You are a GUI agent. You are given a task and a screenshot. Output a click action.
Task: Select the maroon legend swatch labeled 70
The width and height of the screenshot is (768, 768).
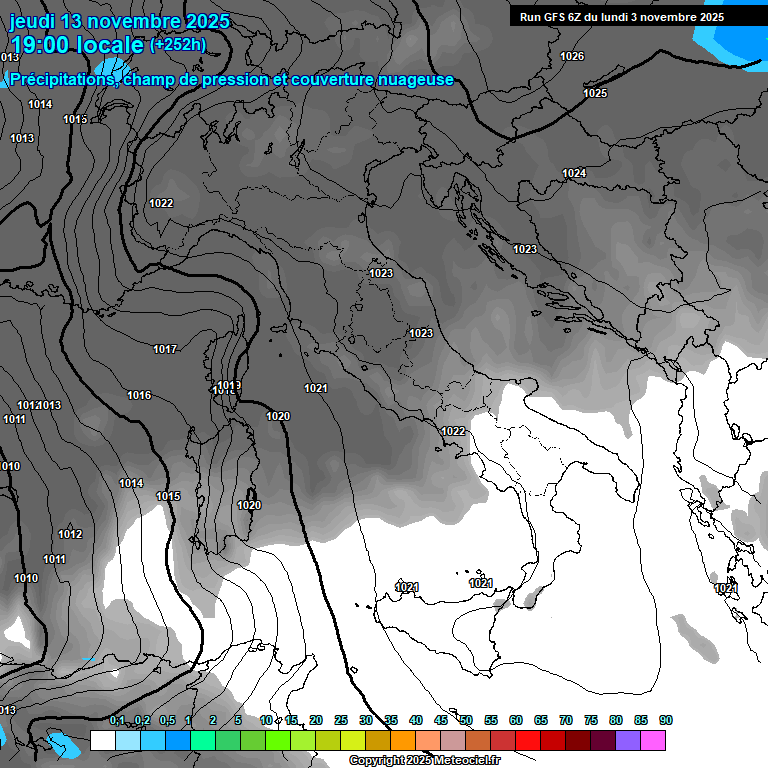[x=577, y=741]
